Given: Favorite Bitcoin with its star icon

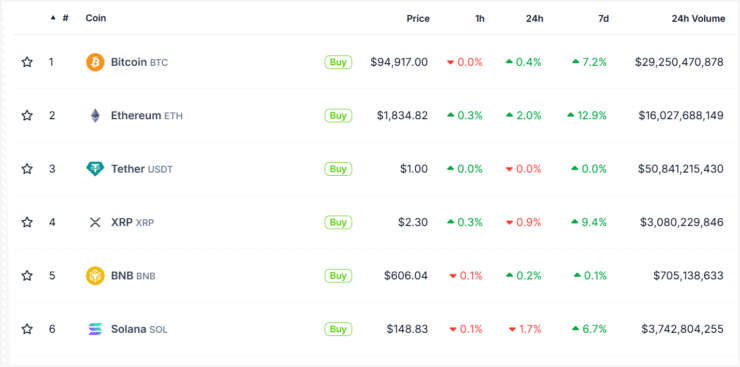Looking at the screenshot, I should pos(27,62).
